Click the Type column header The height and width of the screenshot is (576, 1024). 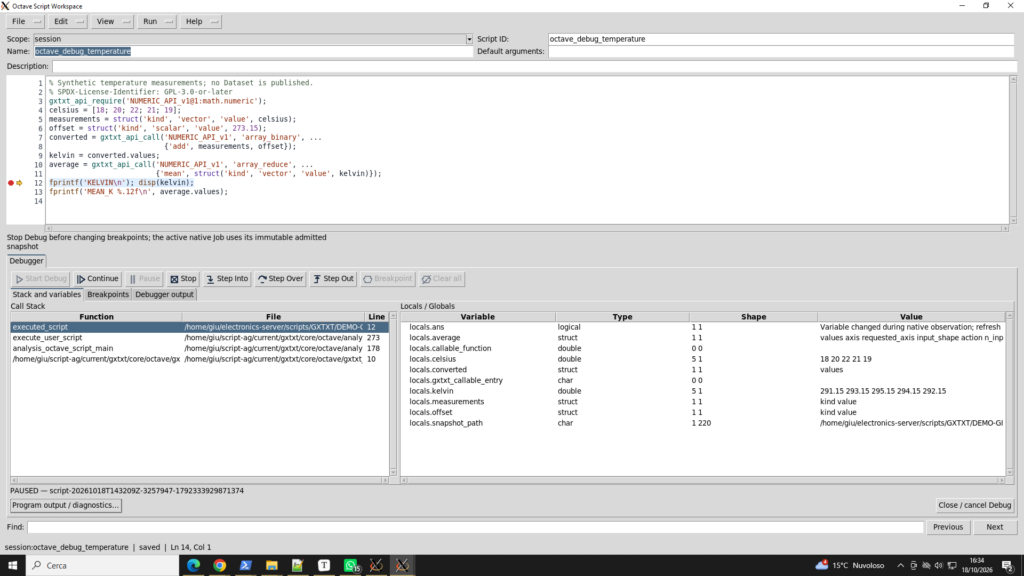(x=622, y=317)
